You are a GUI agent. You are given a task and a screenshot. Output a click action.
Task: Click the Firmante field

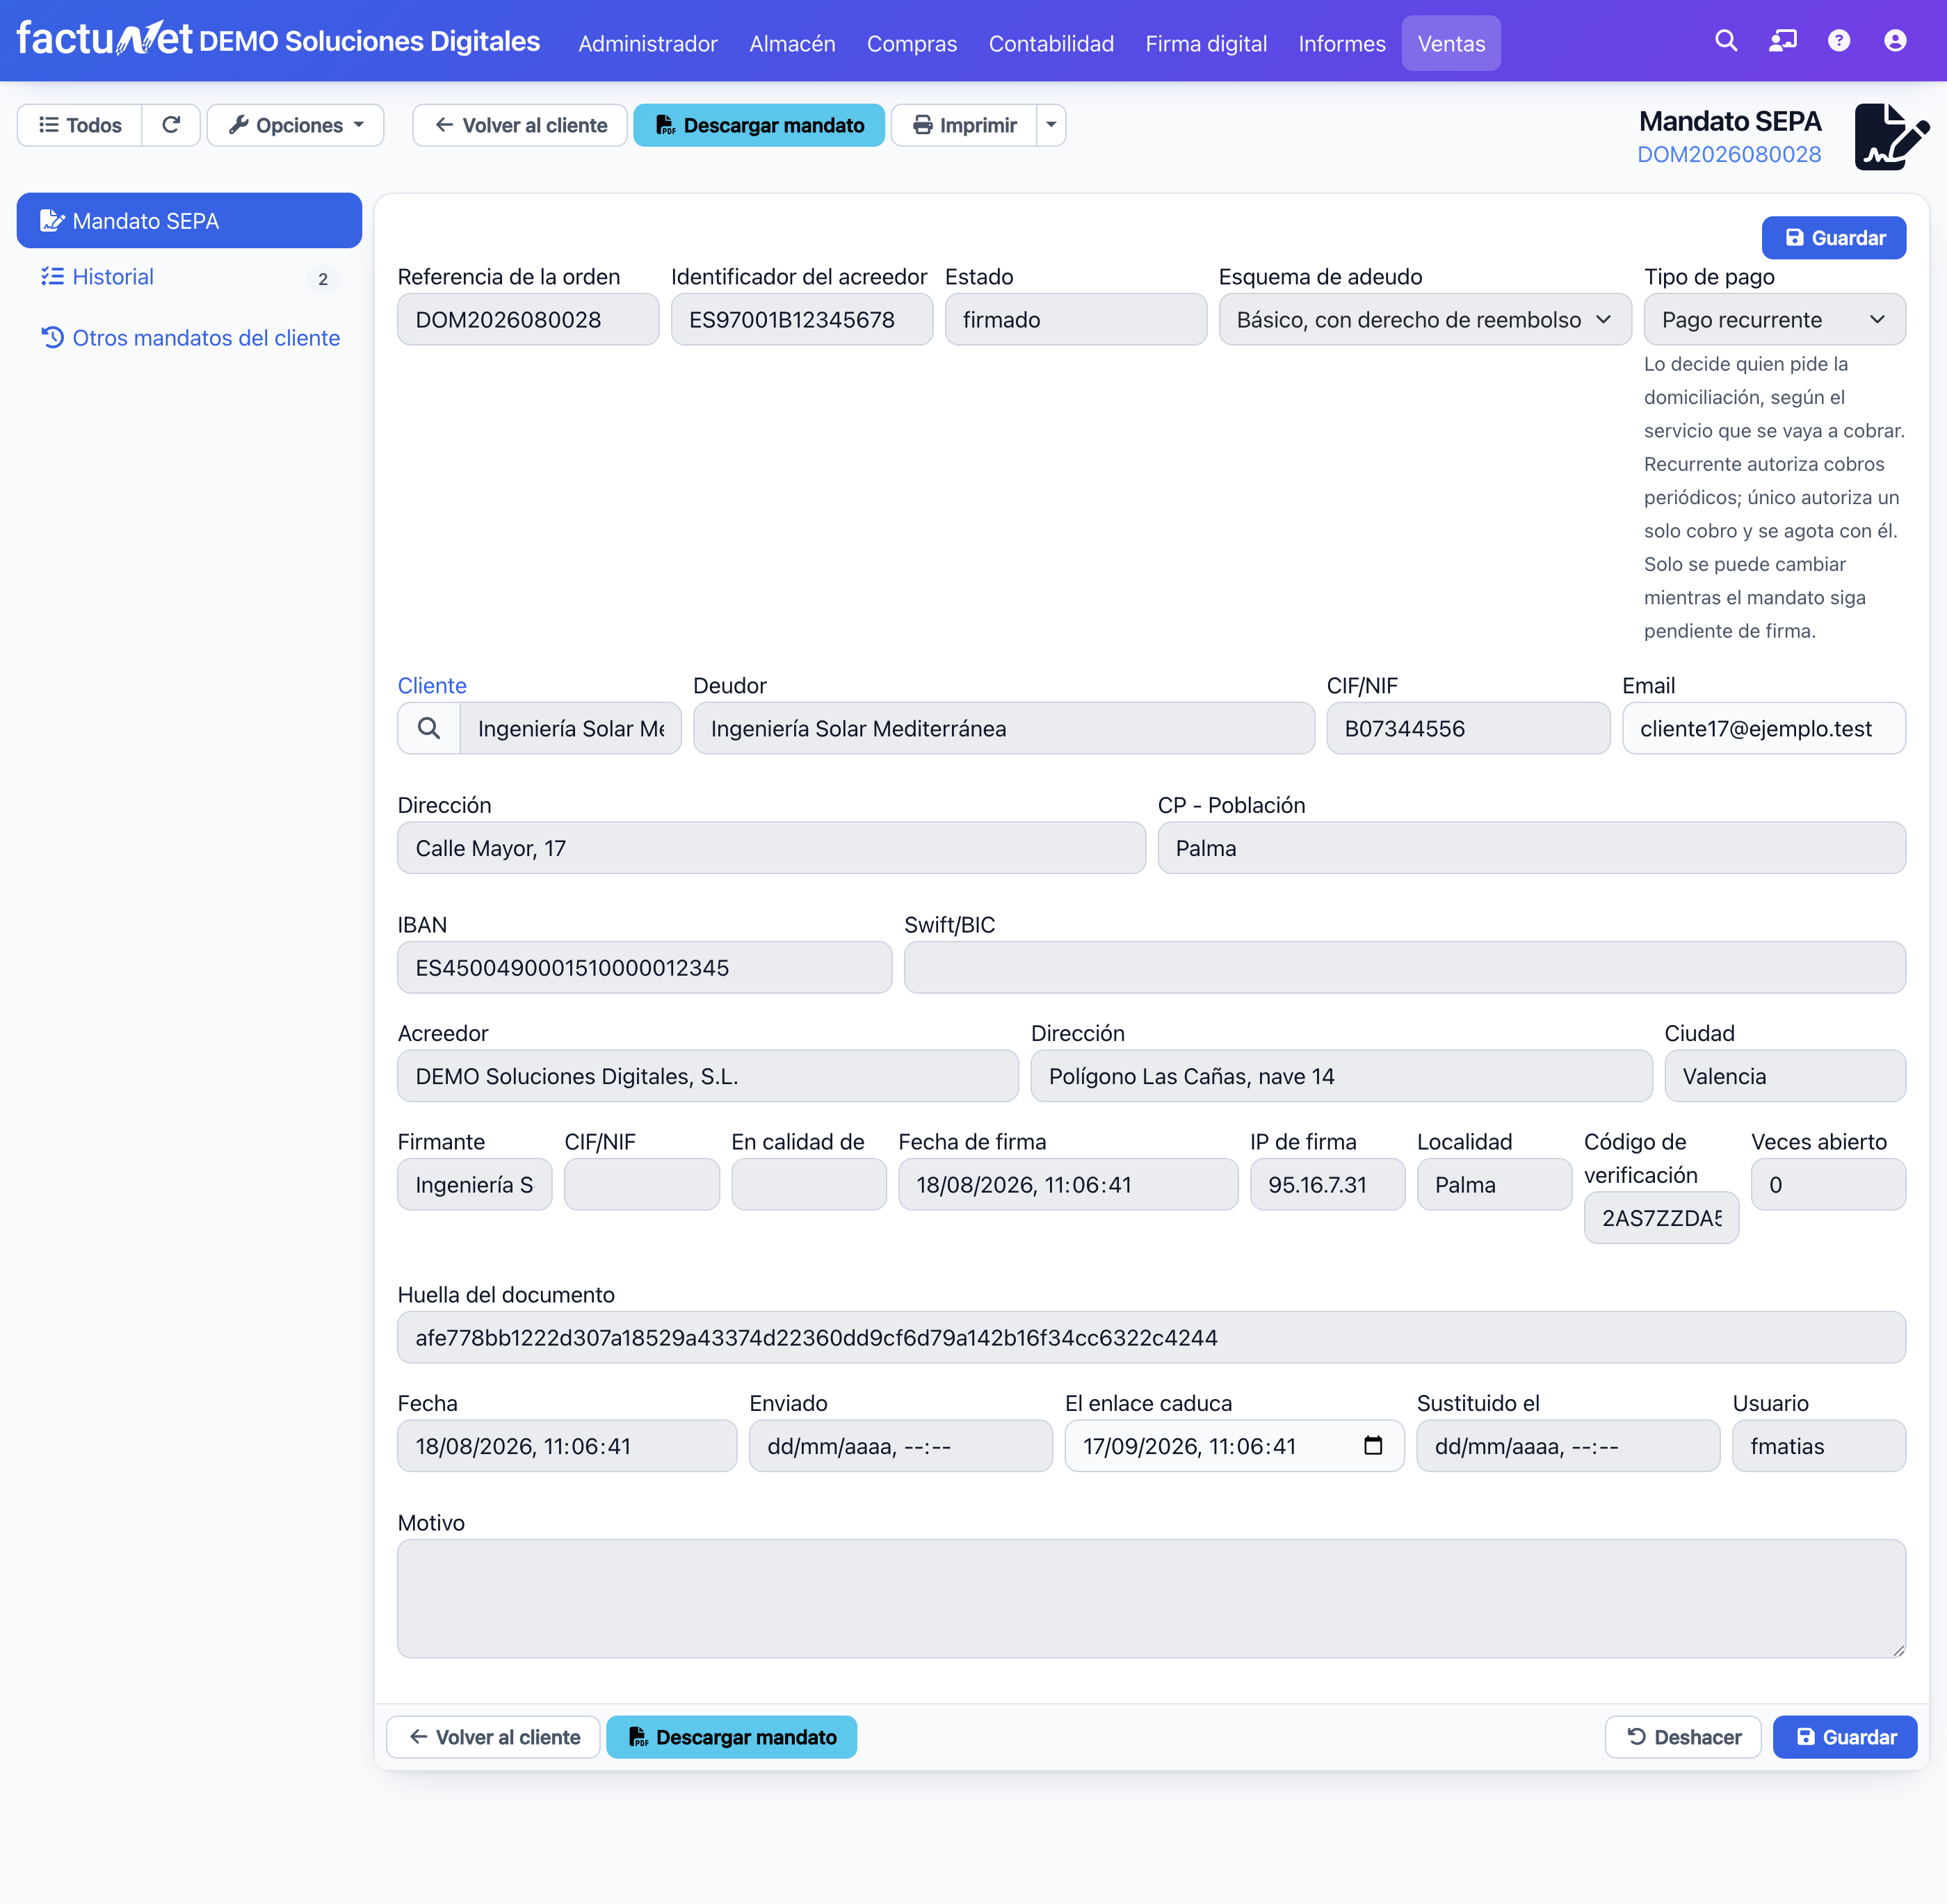coord(475,1184)
